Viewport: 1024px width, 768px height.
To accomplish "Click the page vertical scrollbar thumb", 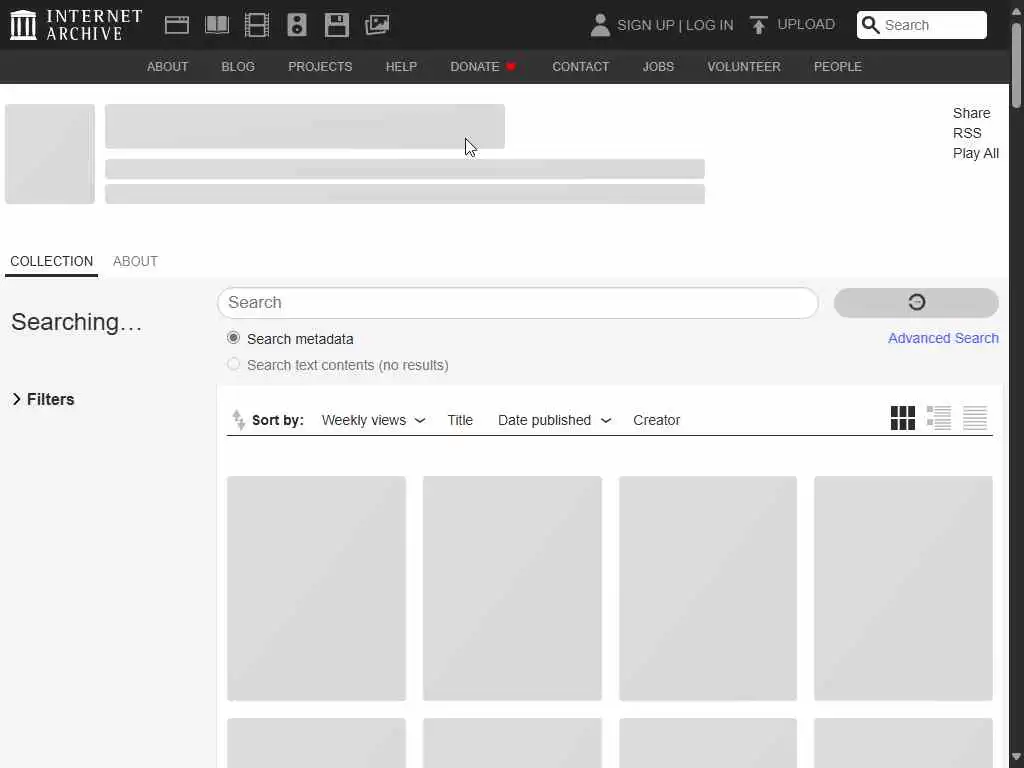I will (1016, 65).
